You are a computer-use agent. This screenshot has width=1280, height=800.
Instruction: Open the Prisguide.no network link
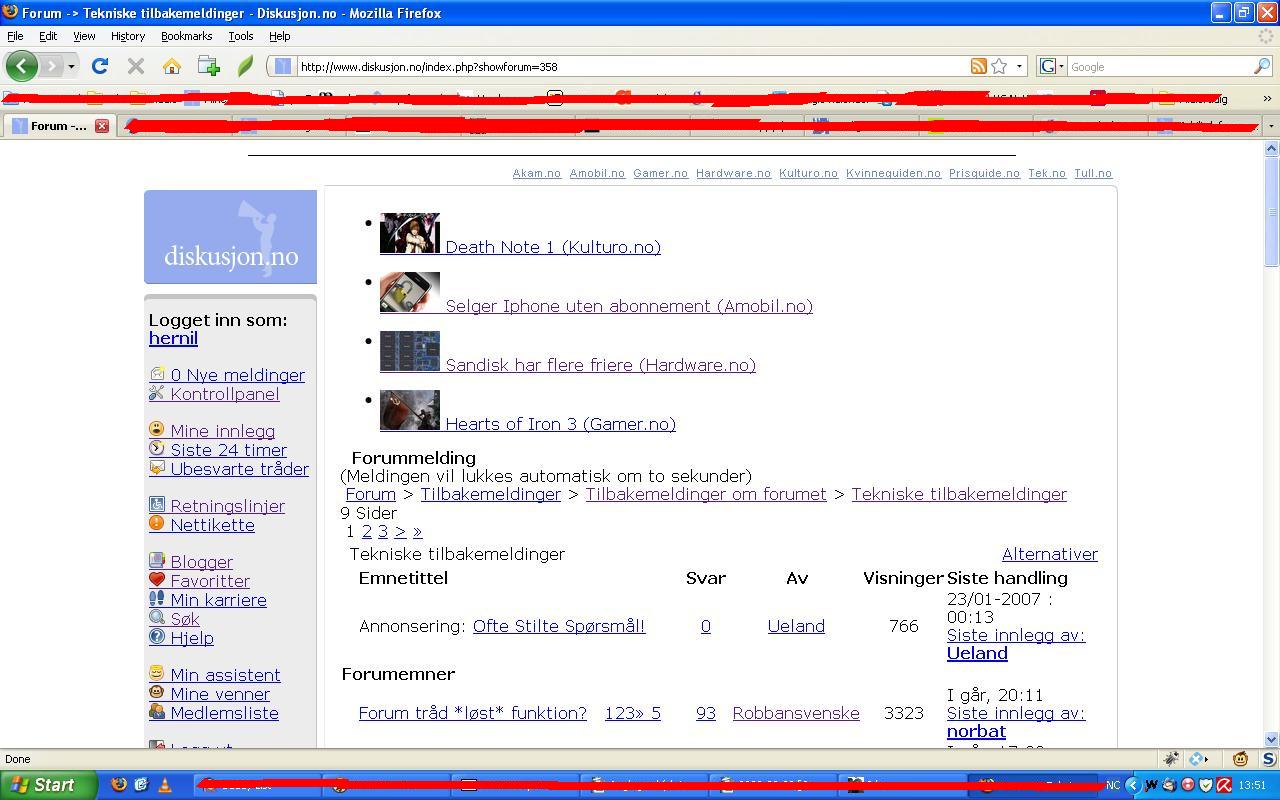[x=984, y=173]
